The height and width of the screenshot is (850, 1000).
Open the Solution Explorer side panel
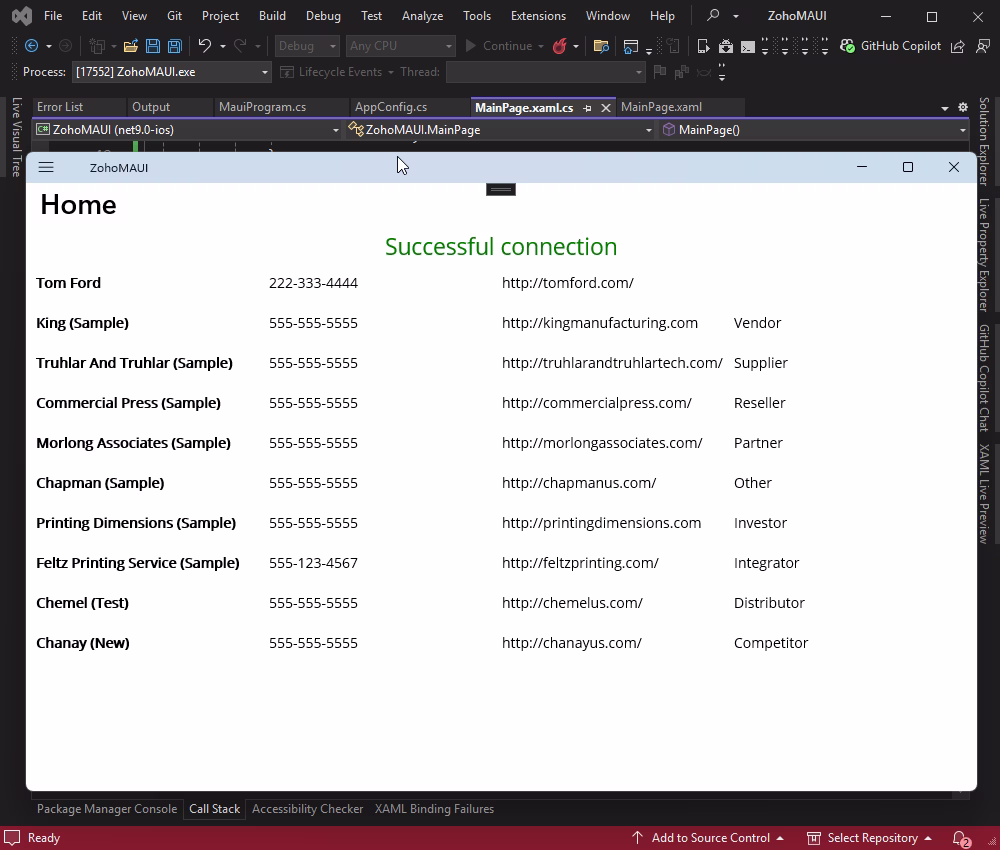[984, 141]
